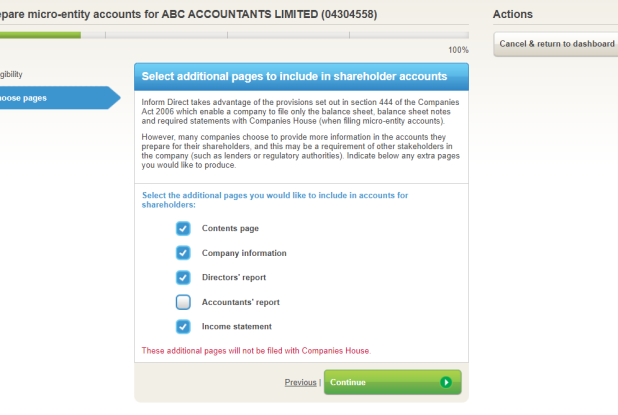
Task: Click the 'Accountants' report' label text
Action: pos(240,302)
